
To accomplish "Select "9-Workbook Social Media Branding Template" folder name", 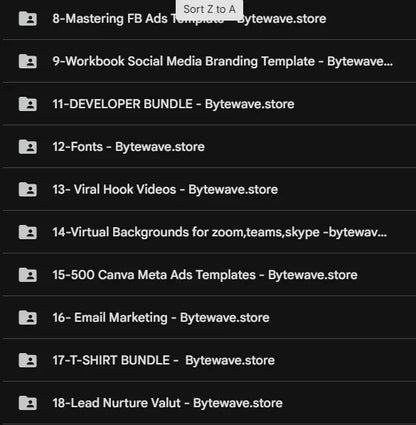I will 222,61.
